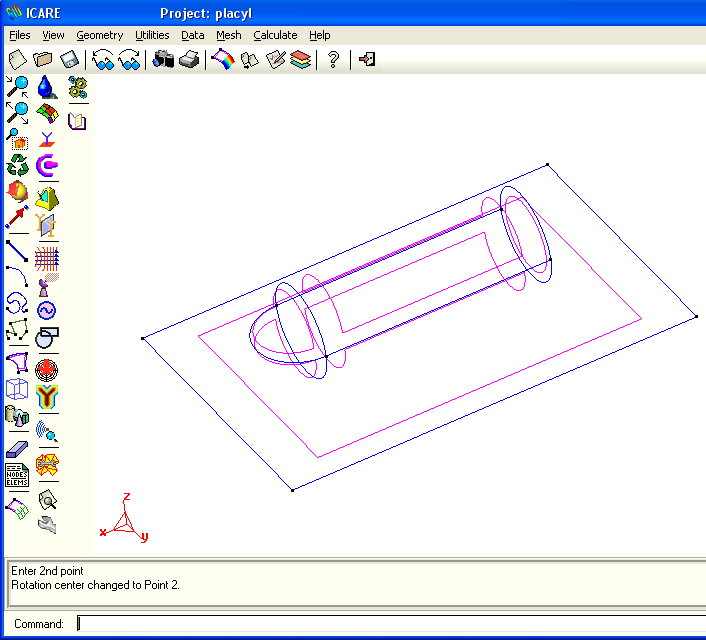706x640 pixels.
Task: Click the surface mesh generation icon
Action: point(17,509)
